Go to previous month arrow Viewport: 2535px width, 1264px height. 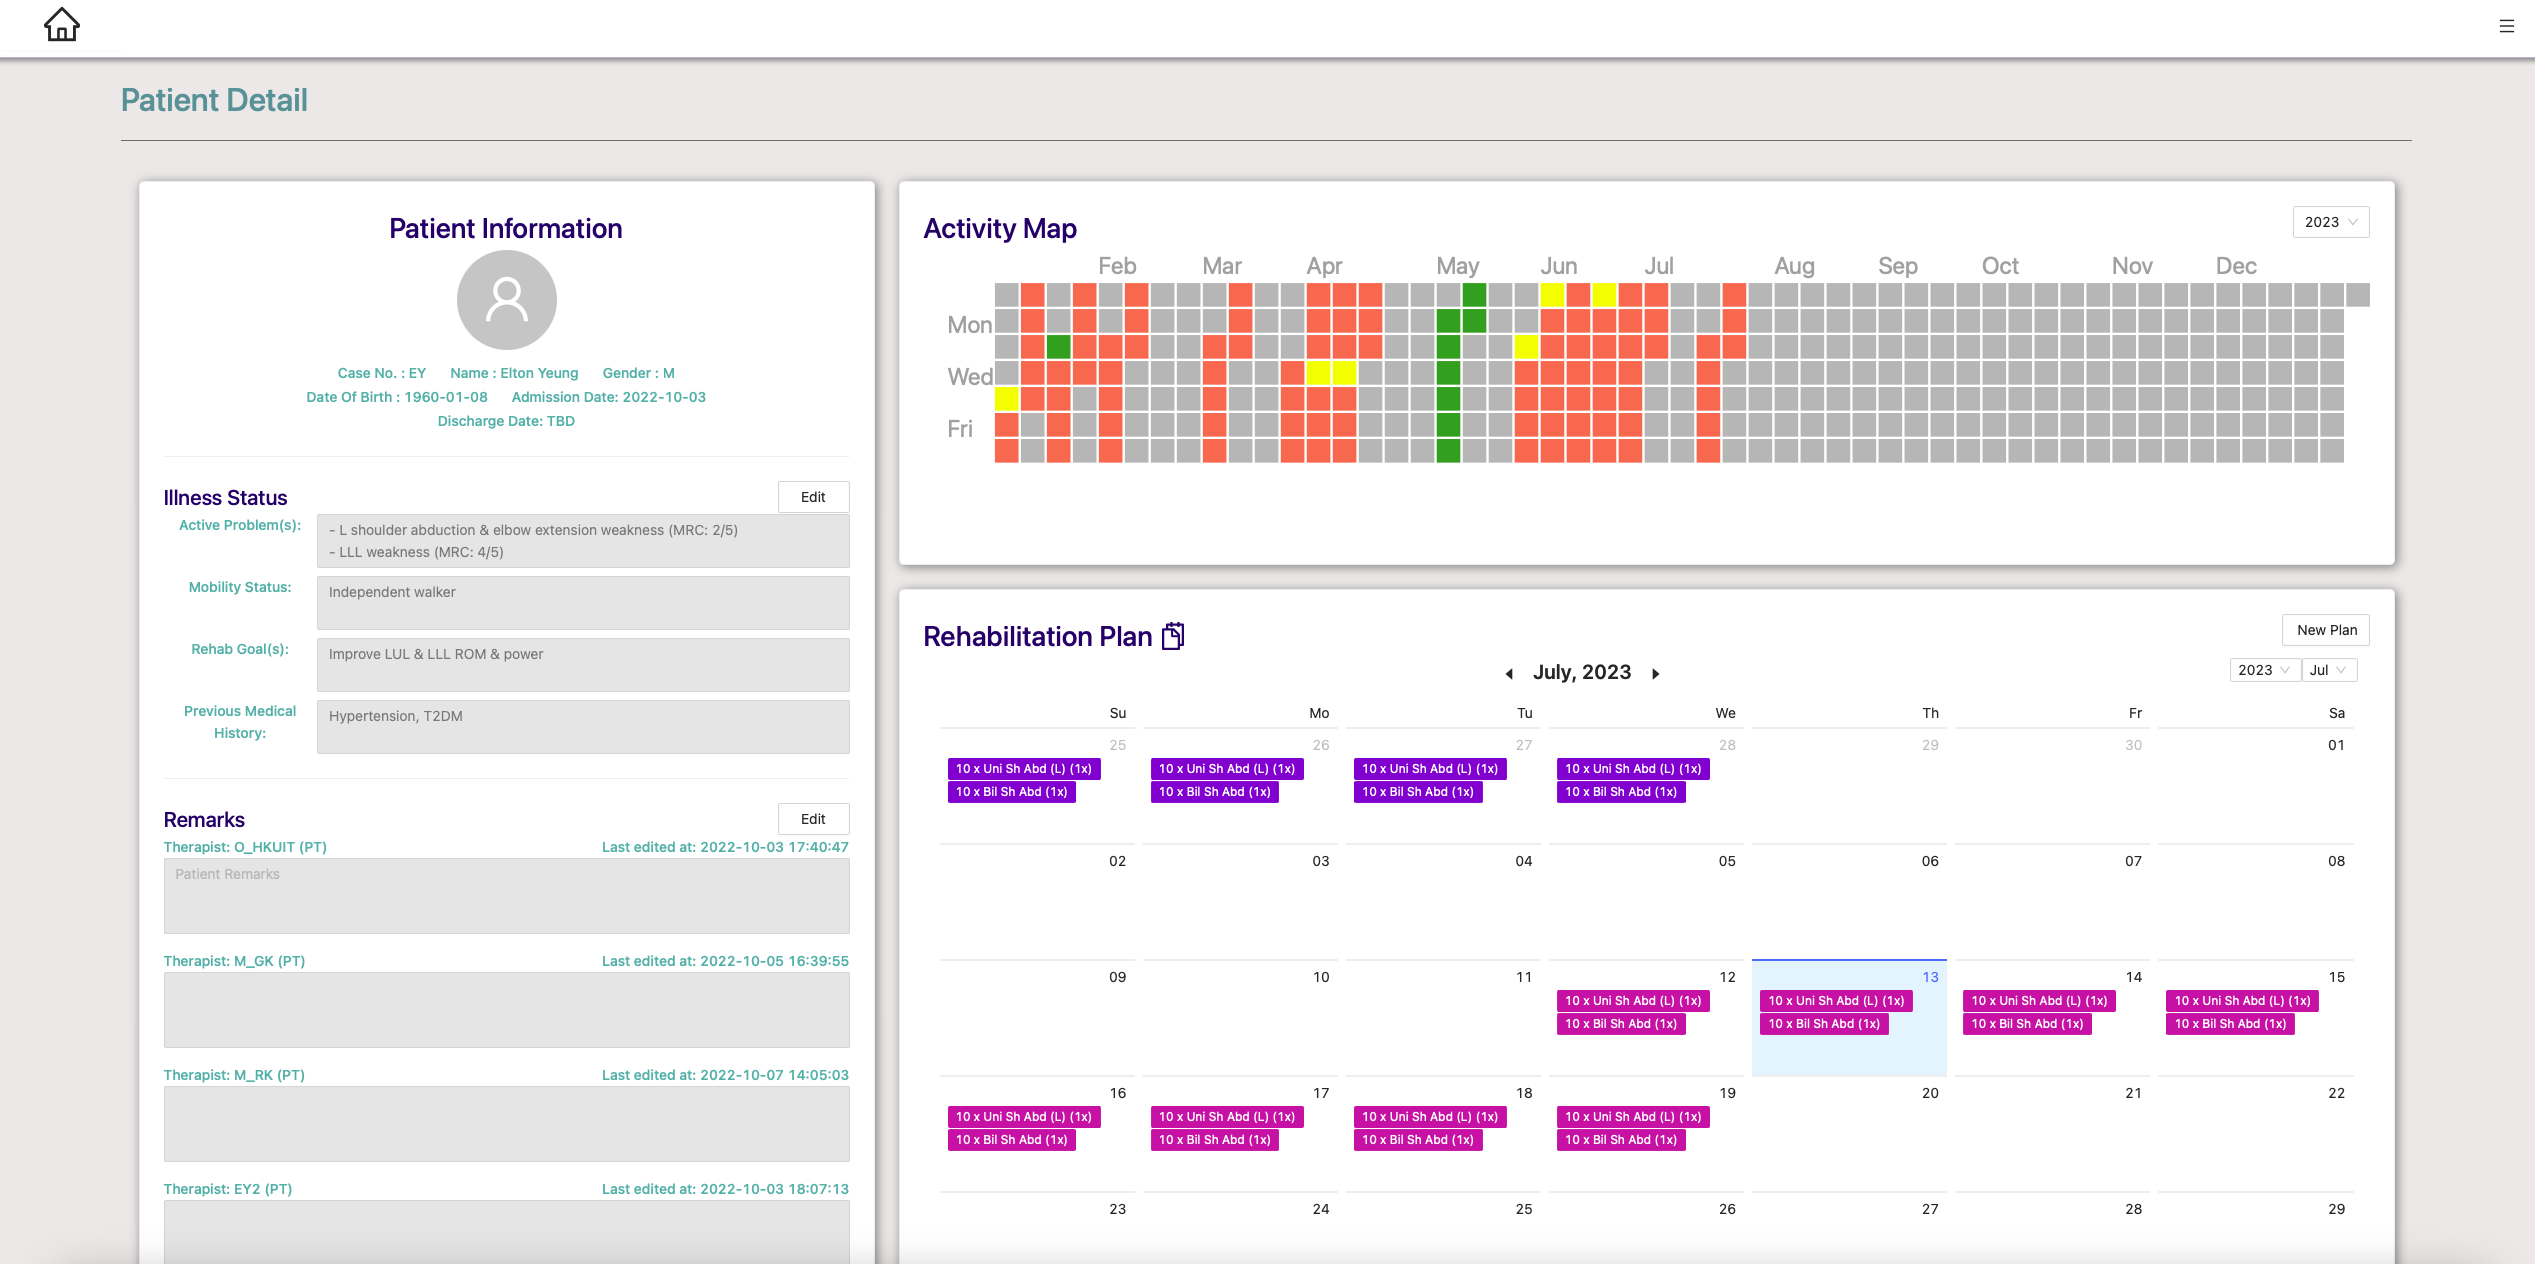(1509, 674)
